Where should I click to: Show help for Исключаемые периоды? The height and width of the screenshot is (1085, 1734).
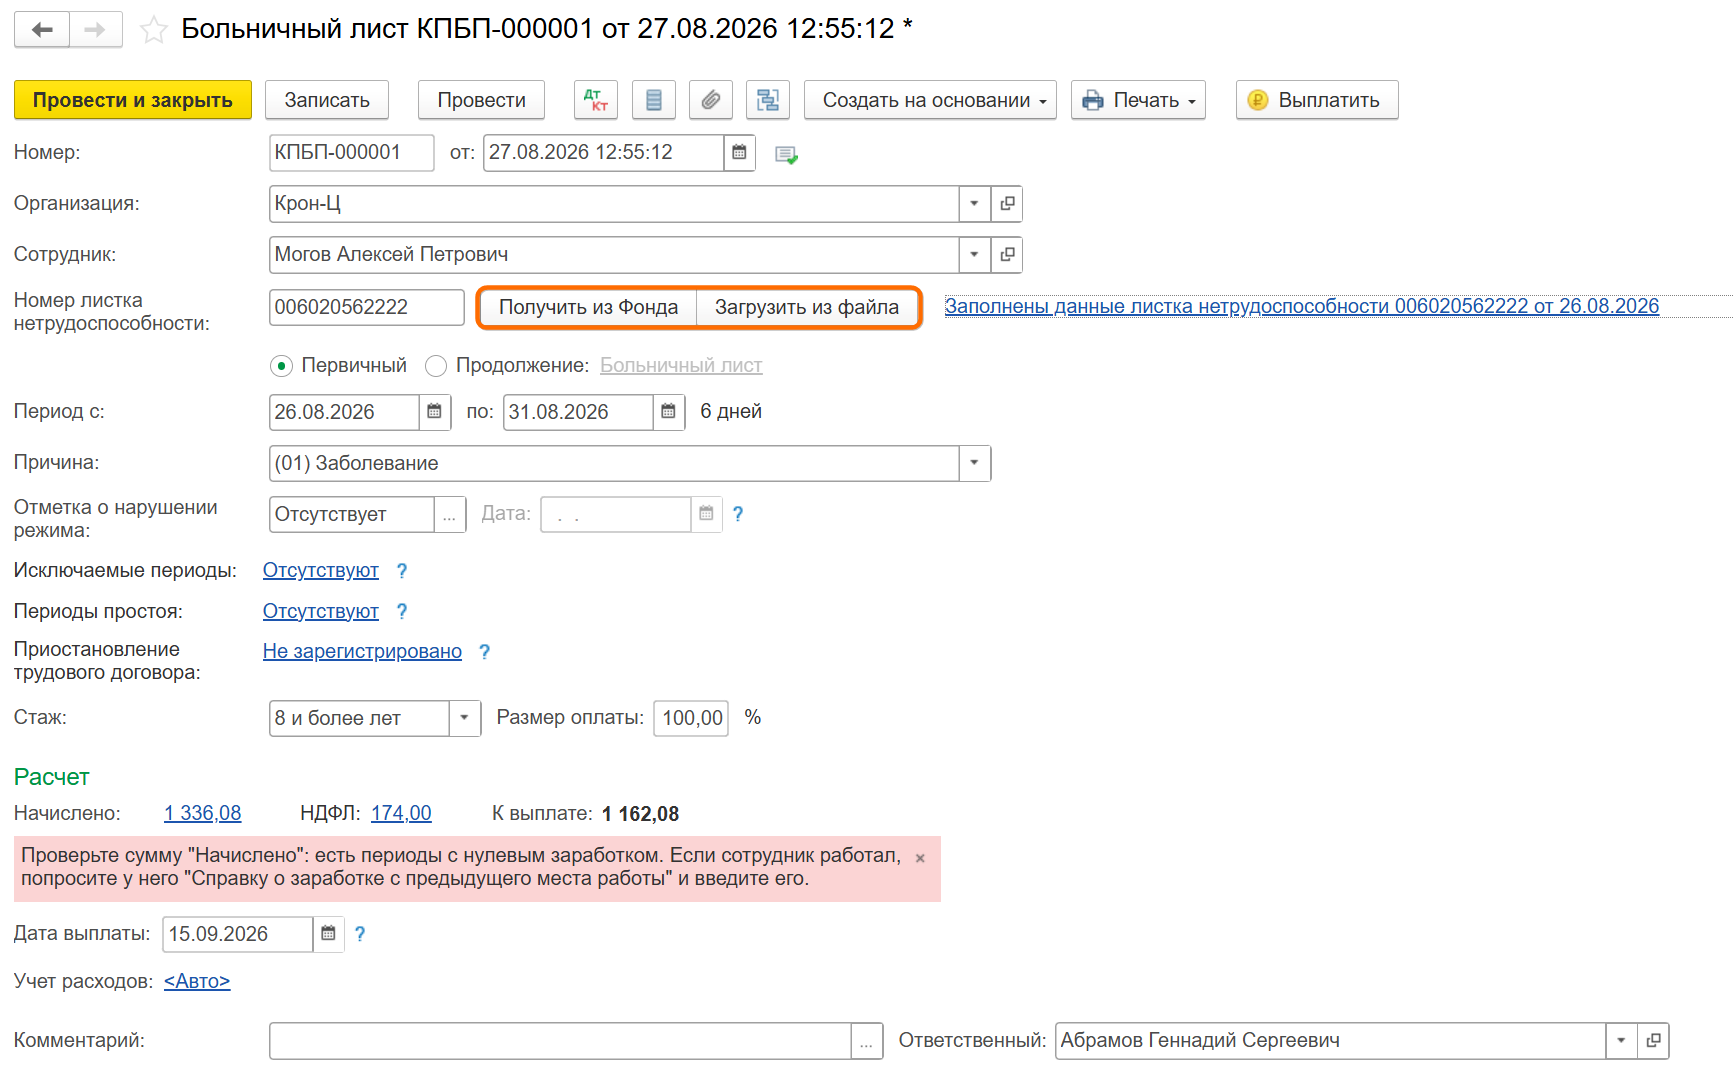[402, 571]
